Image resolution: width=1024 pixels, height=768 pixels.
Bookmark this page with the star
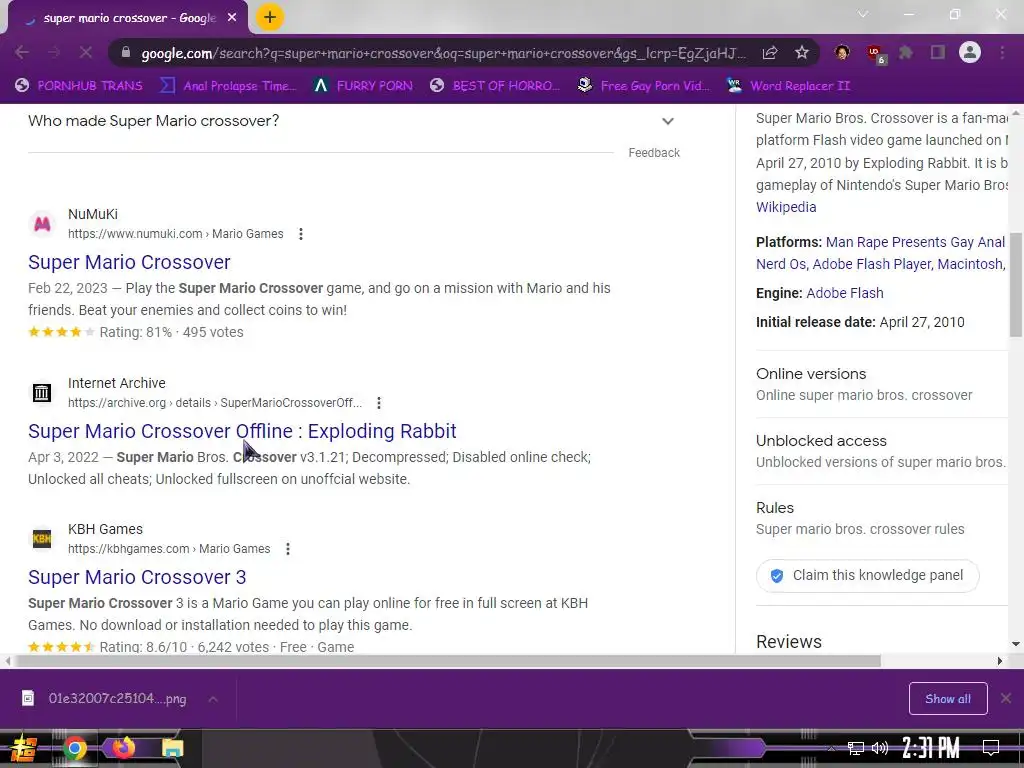802,52
